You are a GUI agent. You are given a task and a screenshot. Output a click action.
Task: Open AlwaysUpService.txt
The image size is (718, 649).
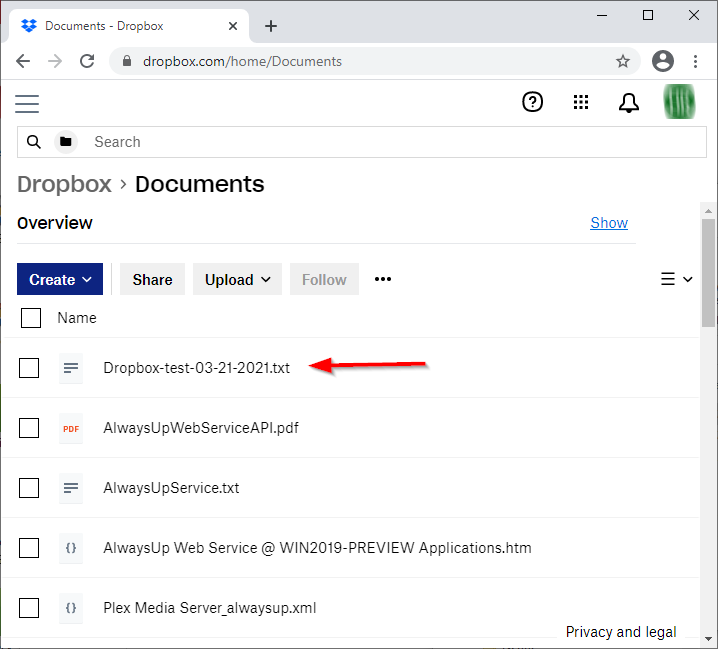point(171,488)
